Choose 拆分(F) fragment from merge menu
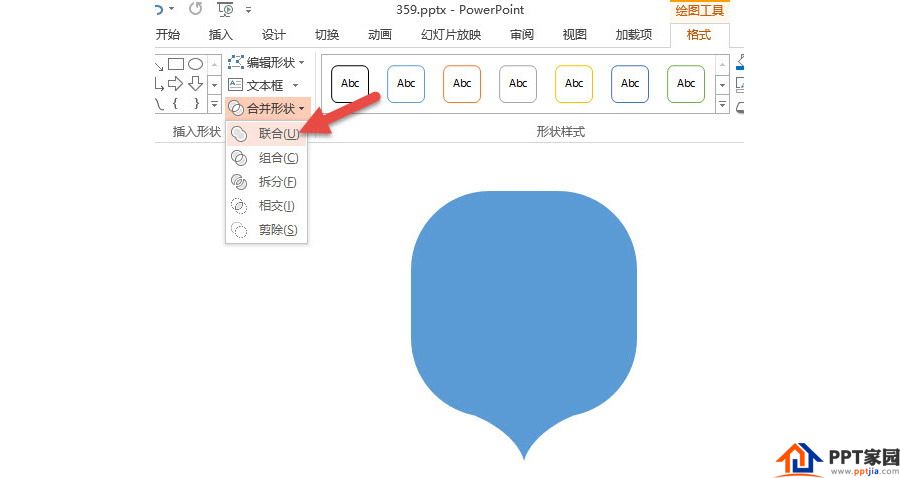Image resolution: width=900 pixels, height=478 pixels. pyautogui.click(x=266, y=182)
